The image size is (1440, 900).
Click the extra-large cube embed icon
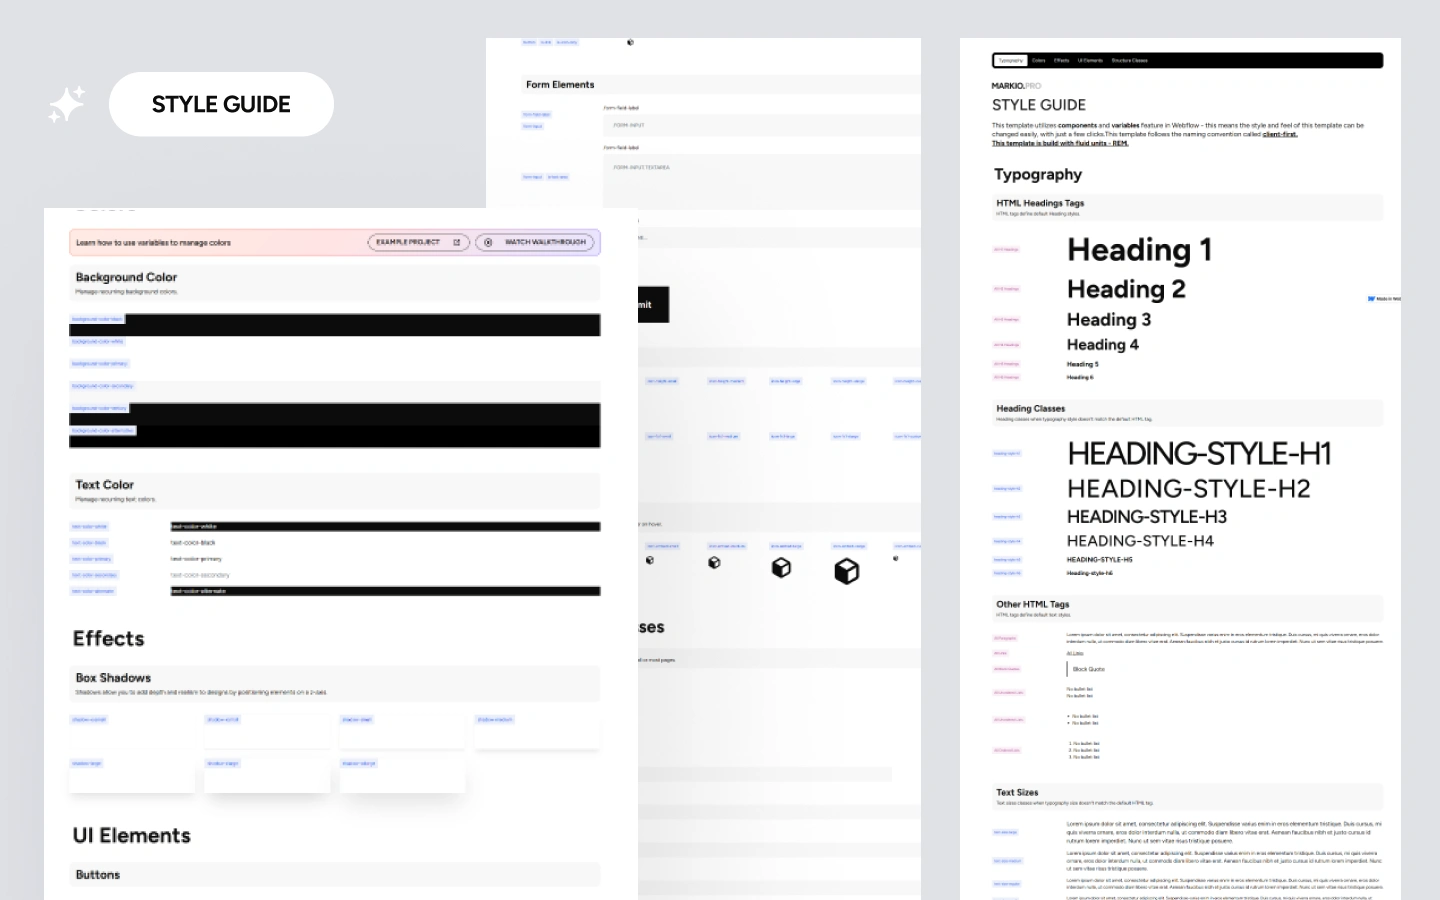[848, 570]
